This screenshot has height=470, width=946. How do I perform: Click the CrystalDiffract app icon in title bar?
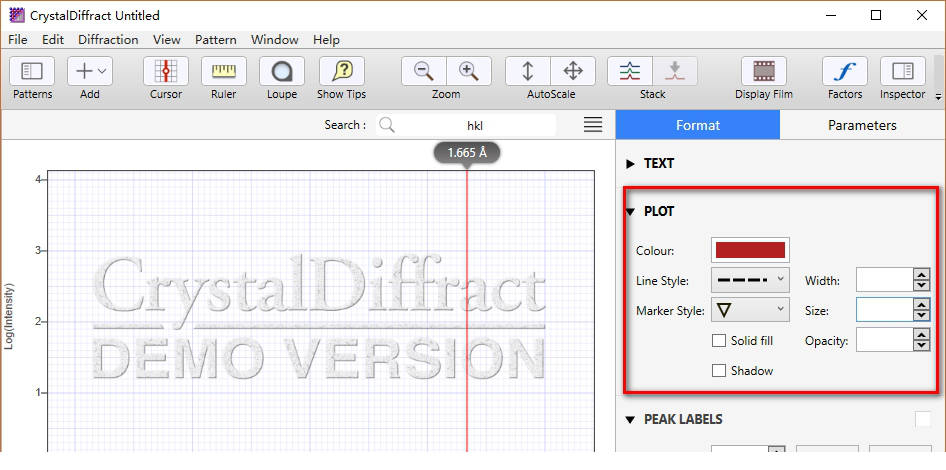click(16, 15)
